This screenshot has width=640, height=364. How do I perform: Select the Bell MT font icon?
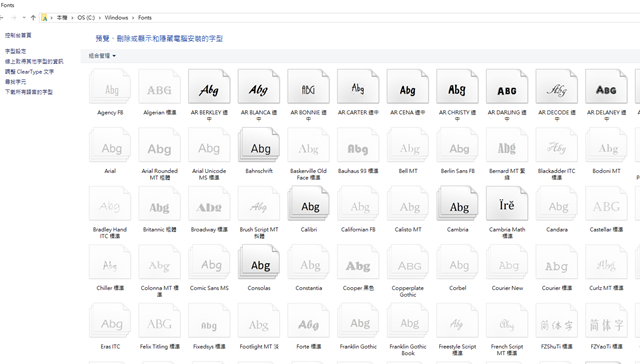click(408, 145)
